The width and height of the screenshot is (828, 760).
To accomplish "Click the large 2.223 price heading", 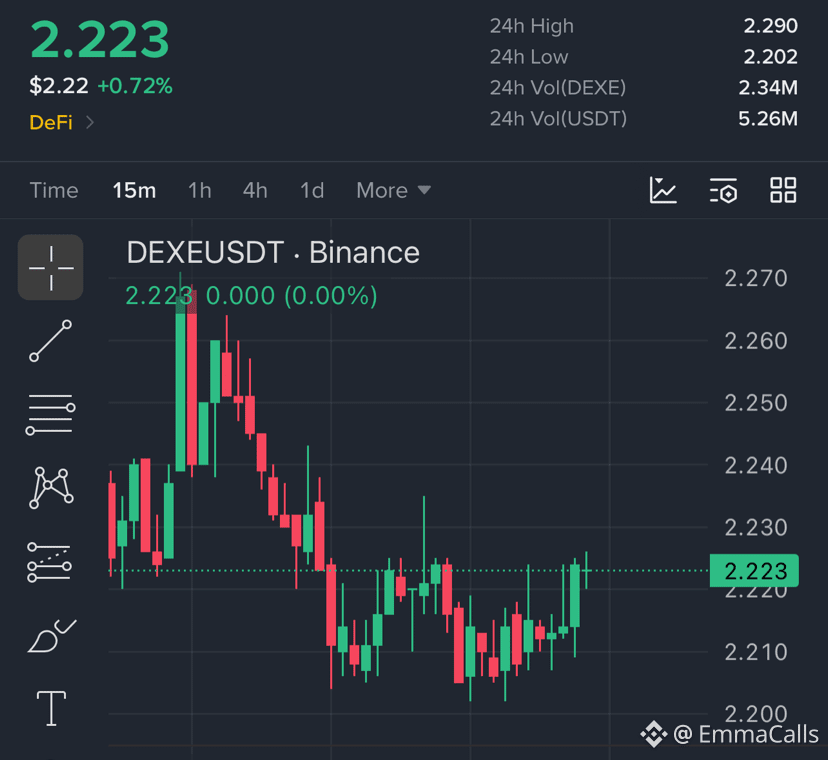I will pyautogui.click(x=100, y=40).
